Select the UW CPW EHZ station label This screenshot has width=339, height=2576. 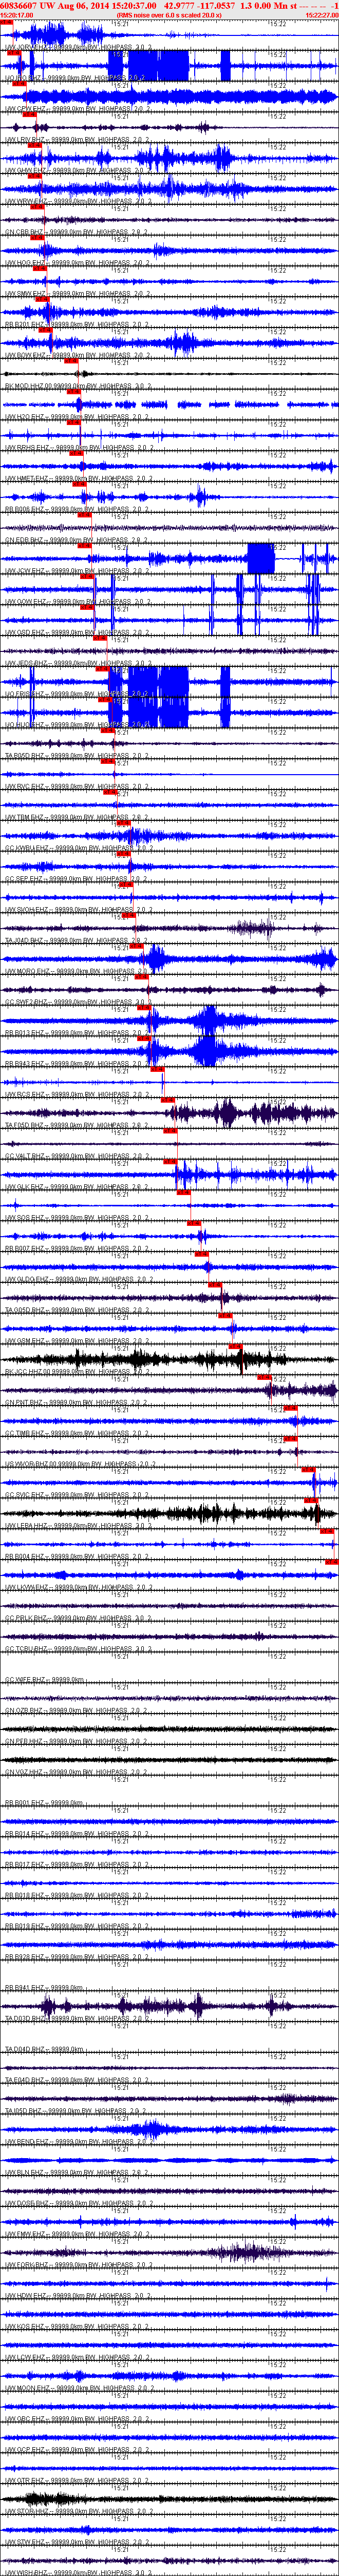[x=78, y=108]
